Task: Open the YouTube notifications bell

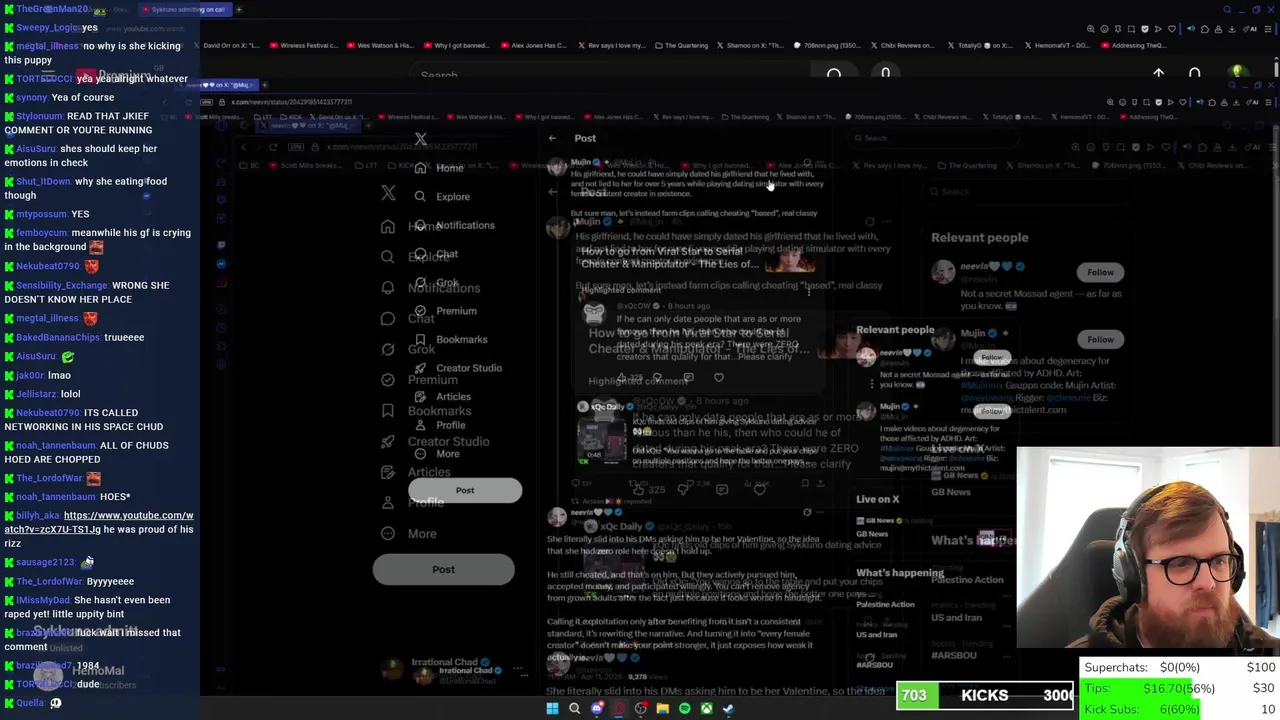Action: (1194, 73)
